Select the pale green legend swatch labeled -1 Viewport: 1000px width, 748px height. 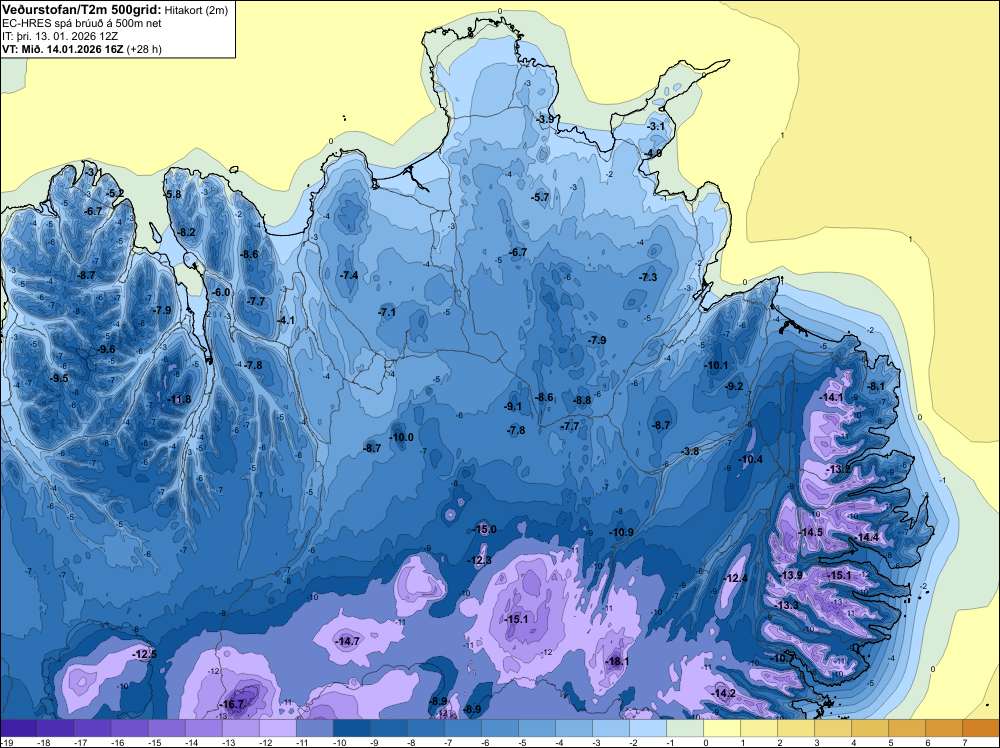(x=684, y=728)
